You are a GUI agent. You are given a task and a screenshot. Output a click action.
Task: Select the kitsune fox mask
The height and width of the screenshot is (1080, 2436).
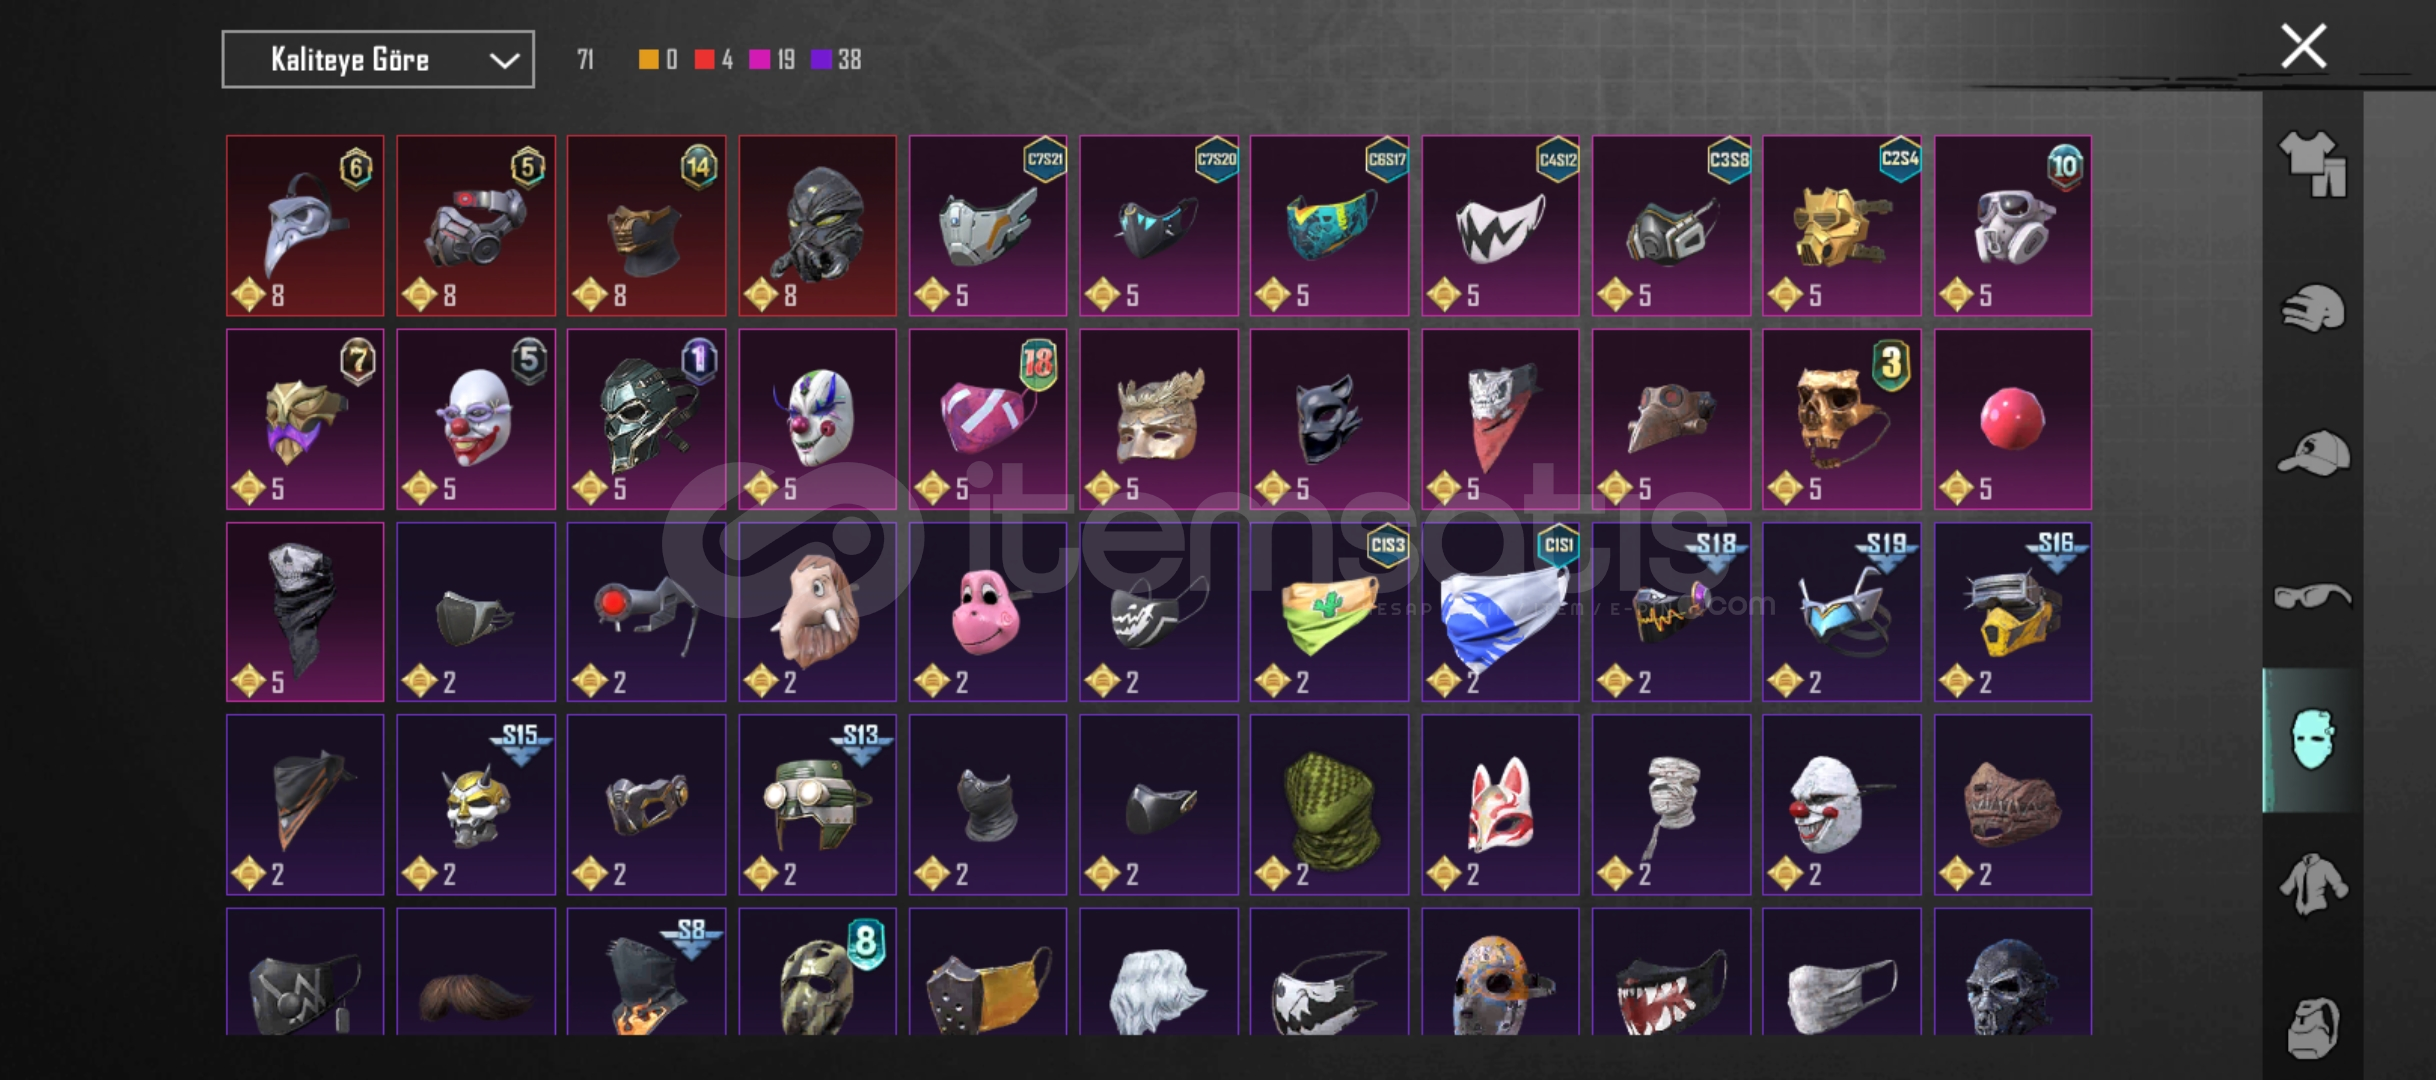(x=1500, y=805)
